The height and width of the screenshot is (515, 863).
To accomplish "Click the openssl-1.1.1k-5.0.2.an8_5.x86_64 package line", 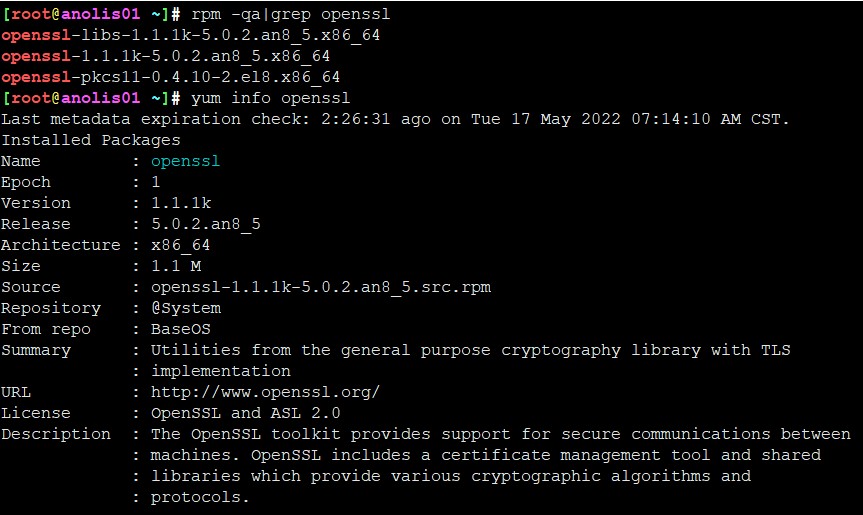I will (x=165, y=56).
